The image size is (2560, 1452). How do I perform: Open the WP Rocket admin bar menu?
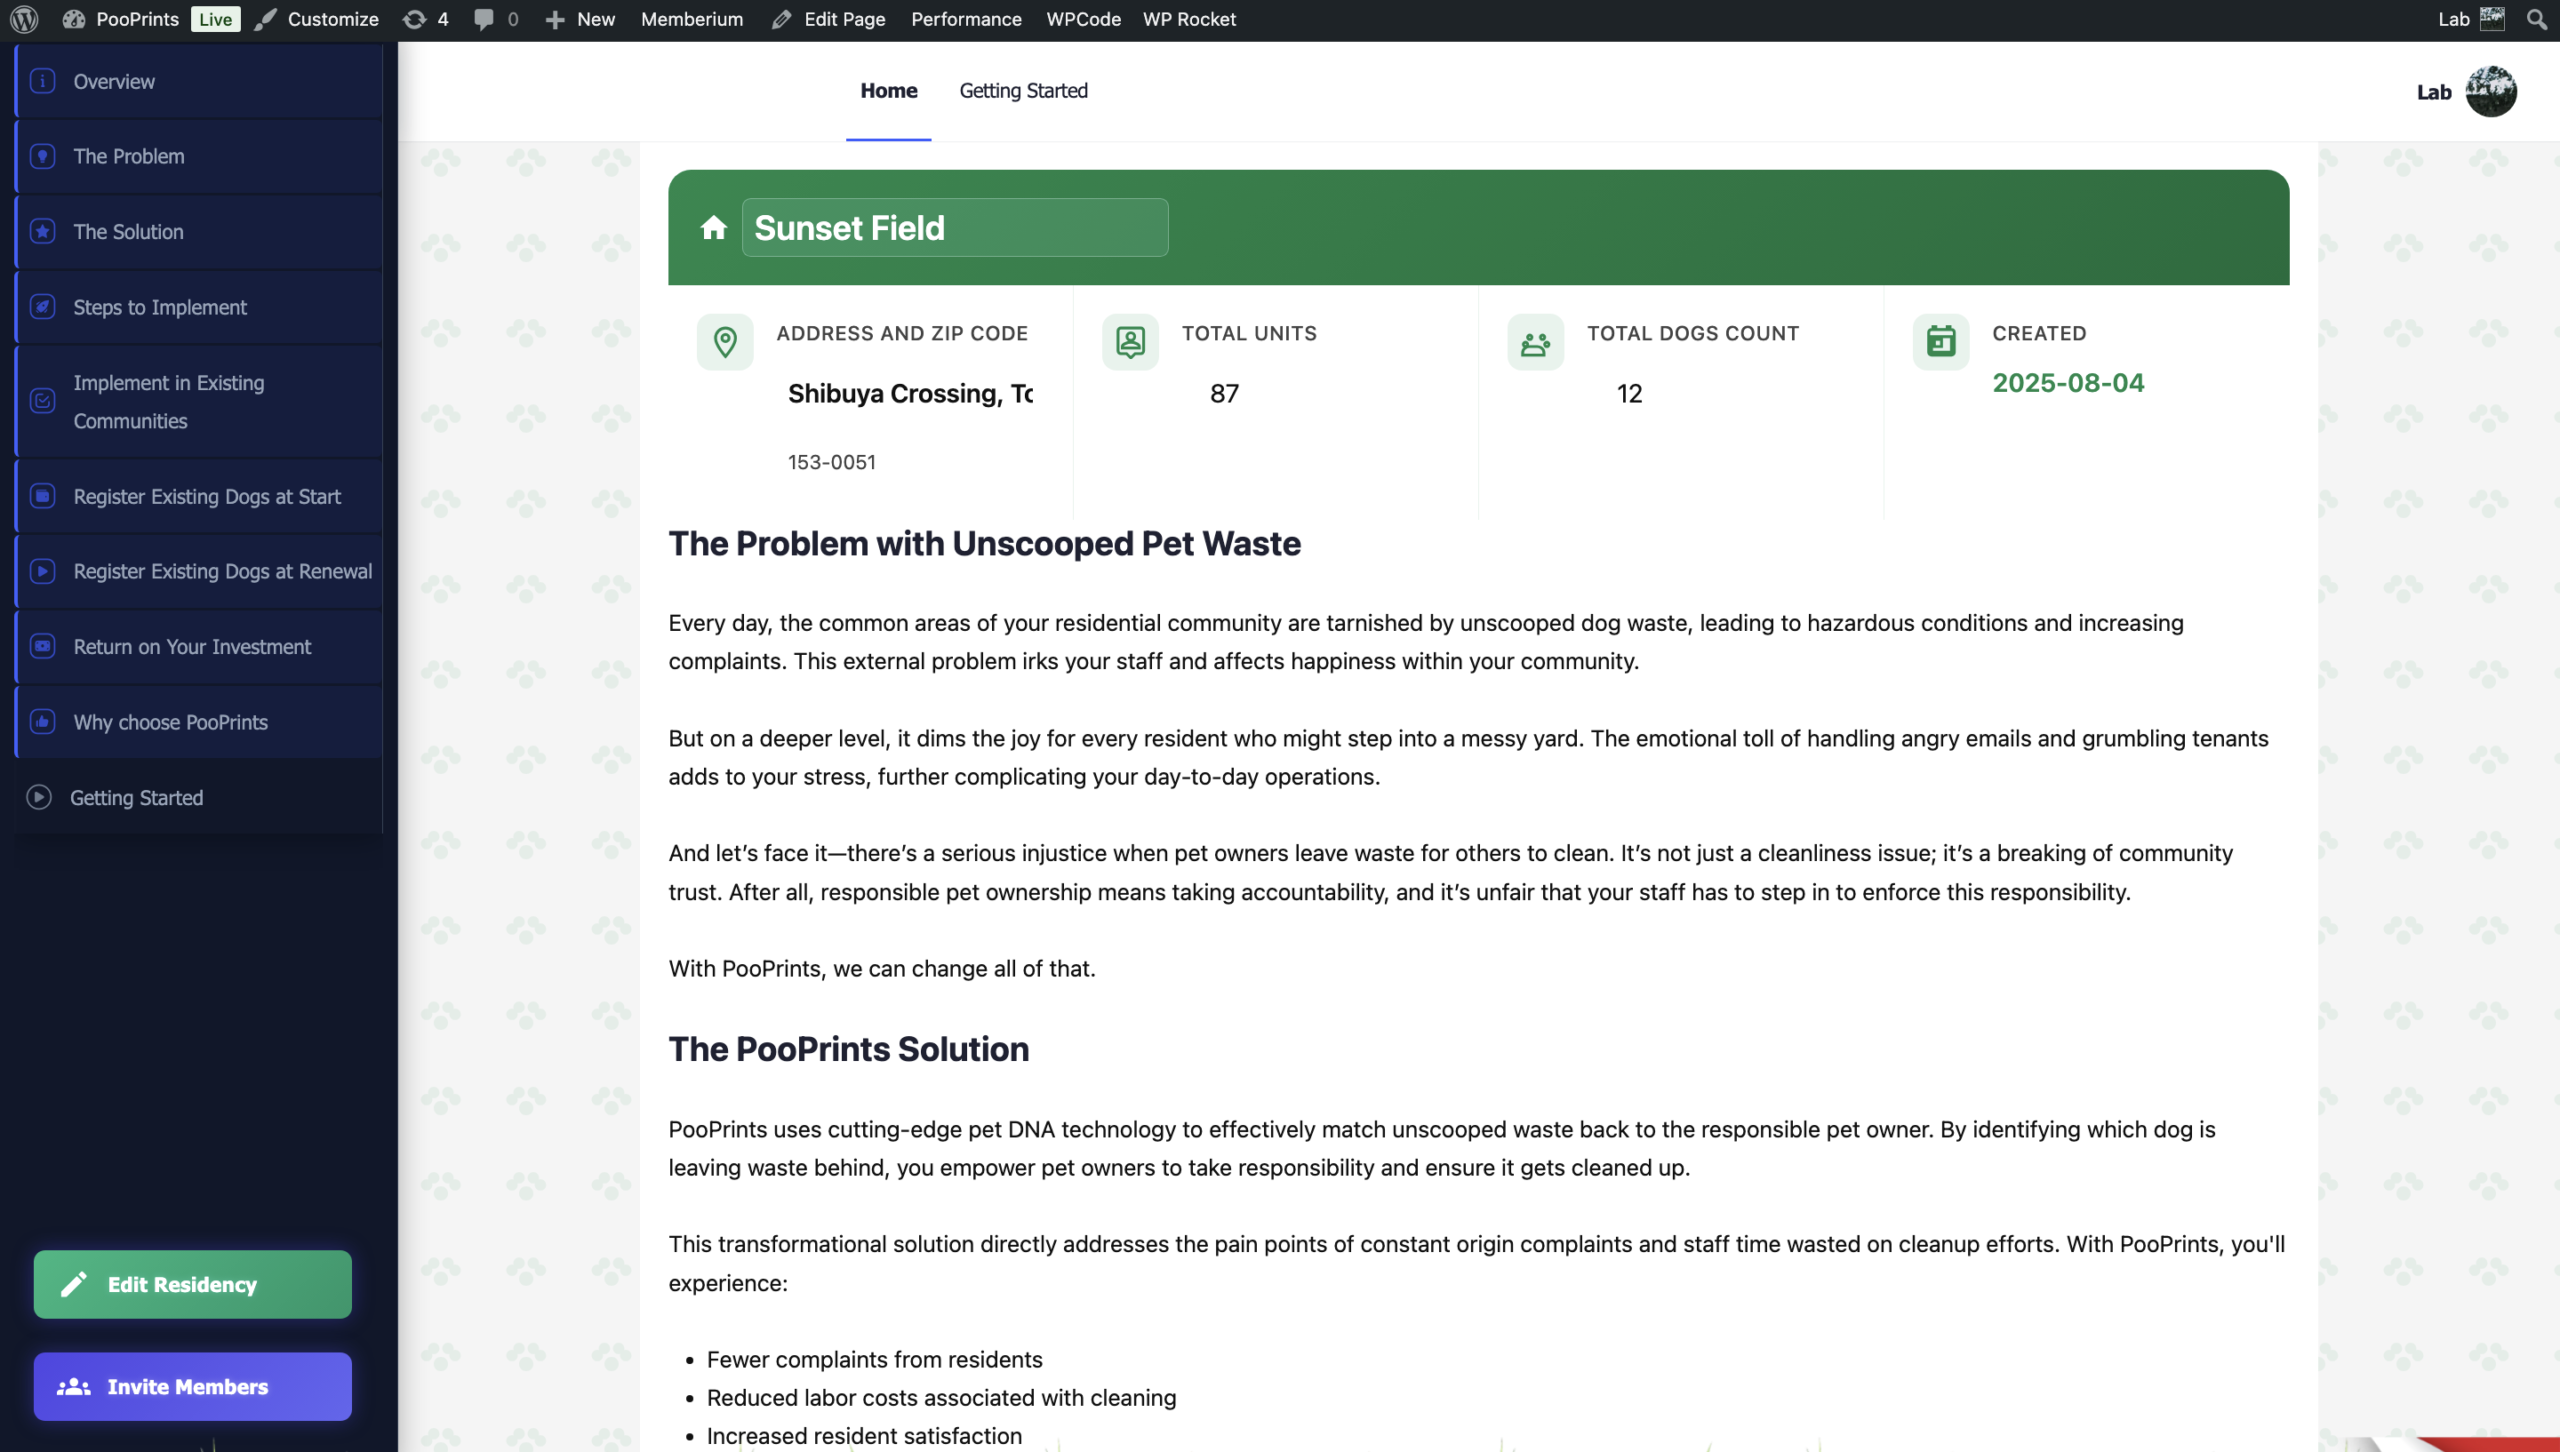tap(1189, 19)
